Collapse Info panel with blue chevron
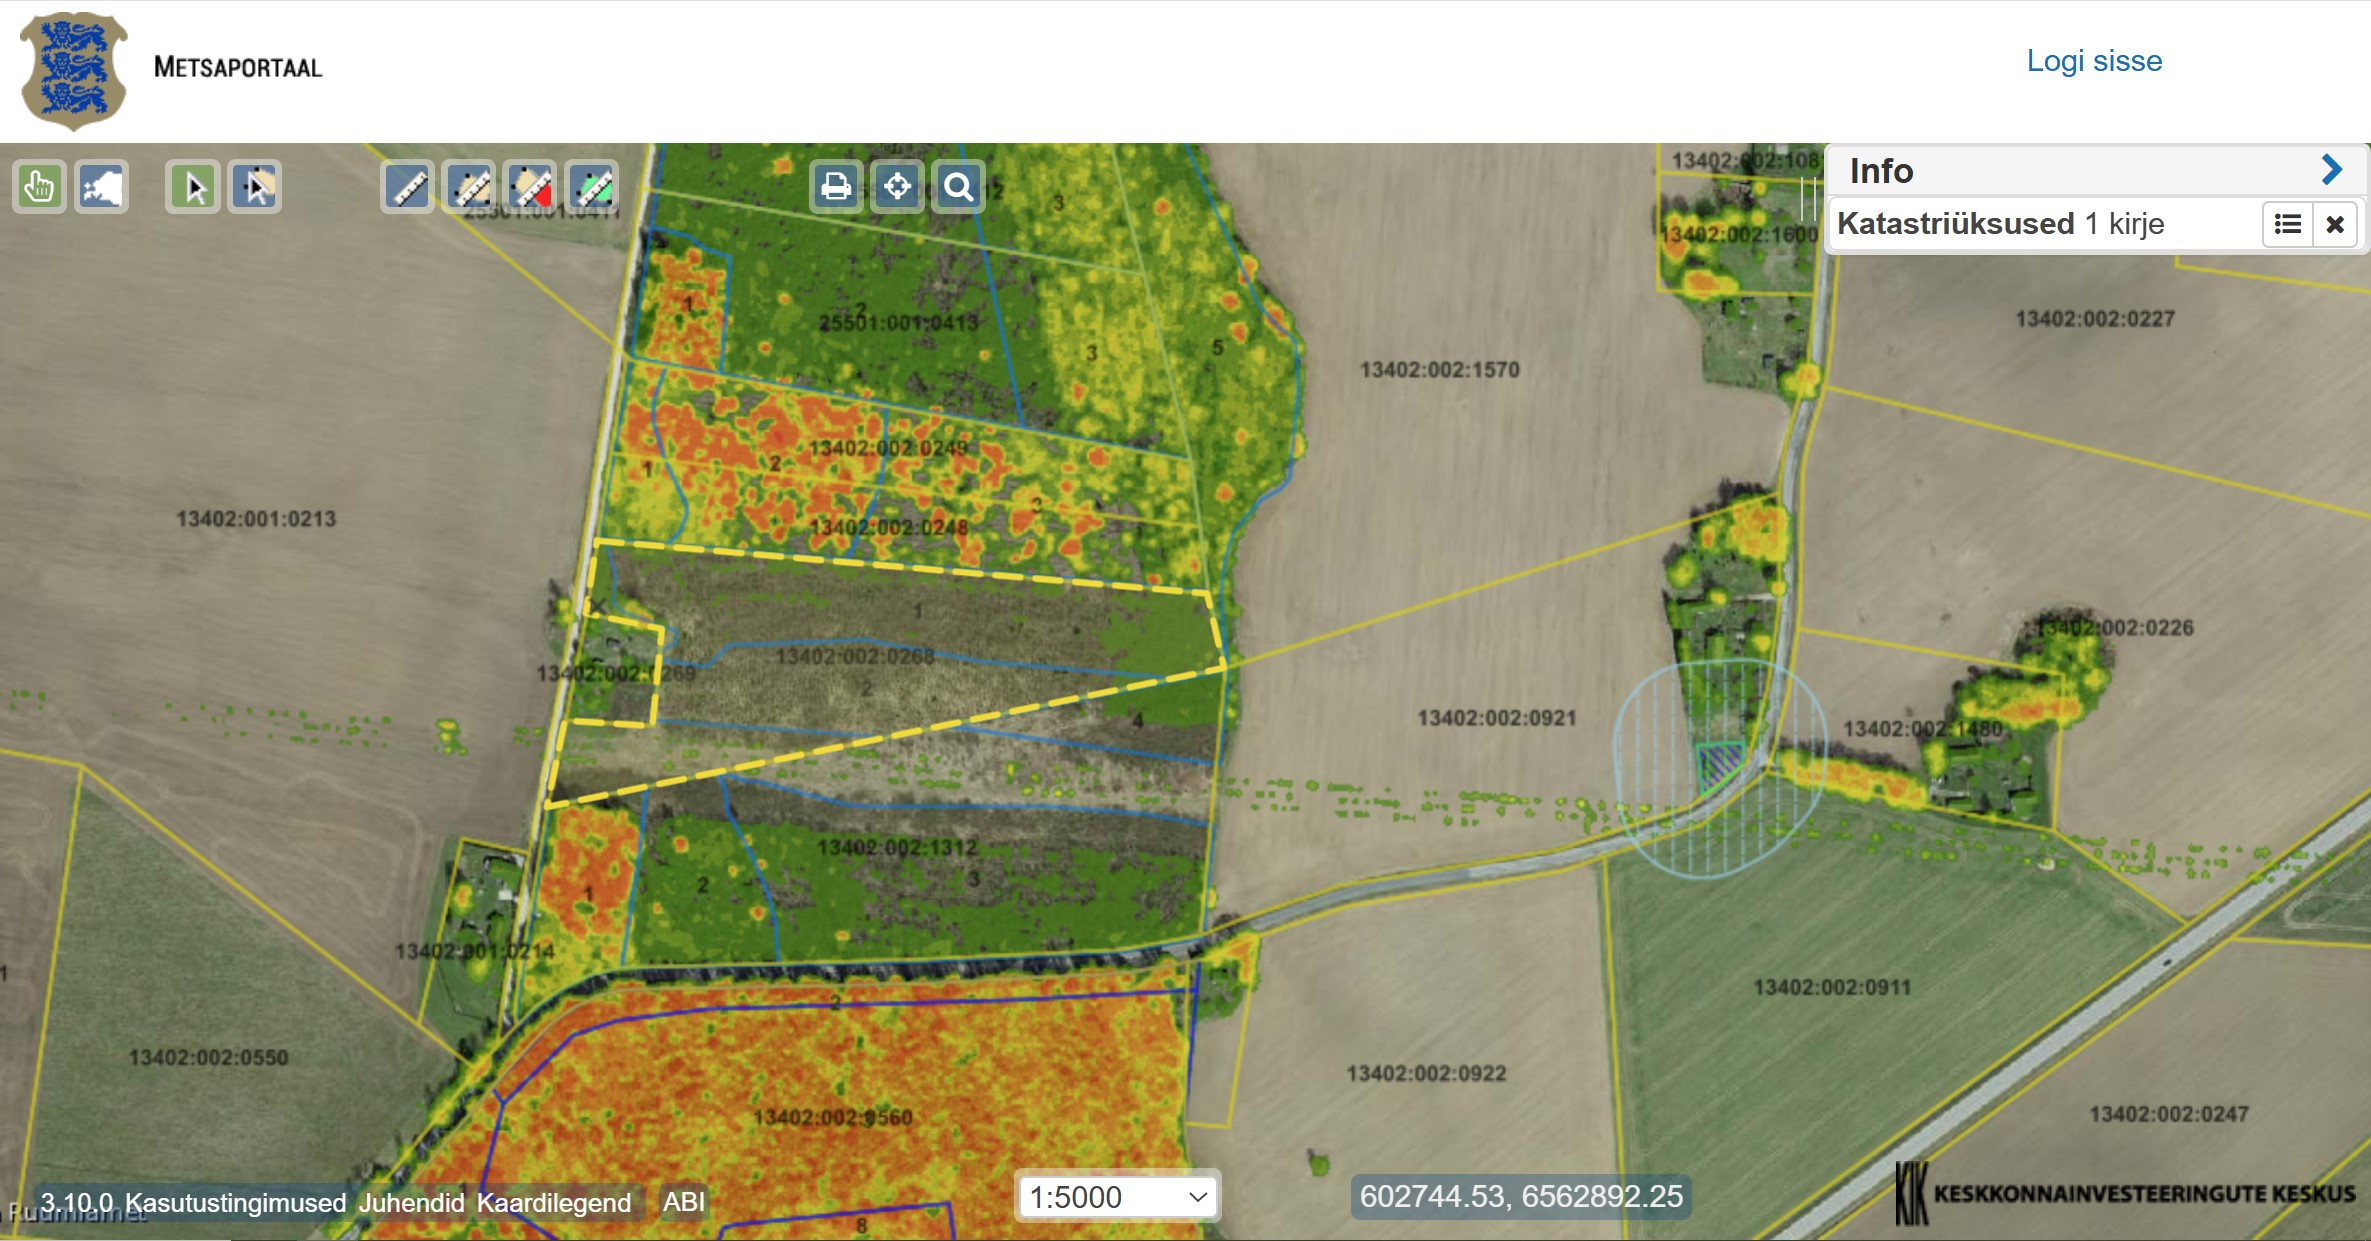 [2331, 170]
